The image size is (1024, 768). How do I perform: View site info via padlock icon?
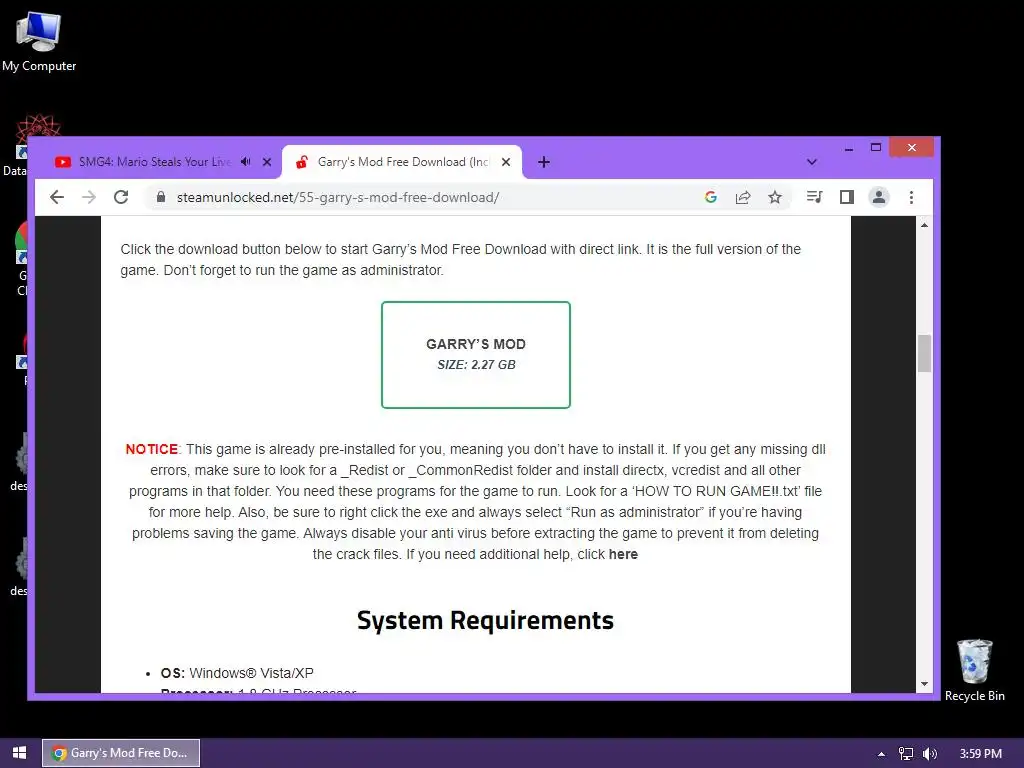[161, 197]
